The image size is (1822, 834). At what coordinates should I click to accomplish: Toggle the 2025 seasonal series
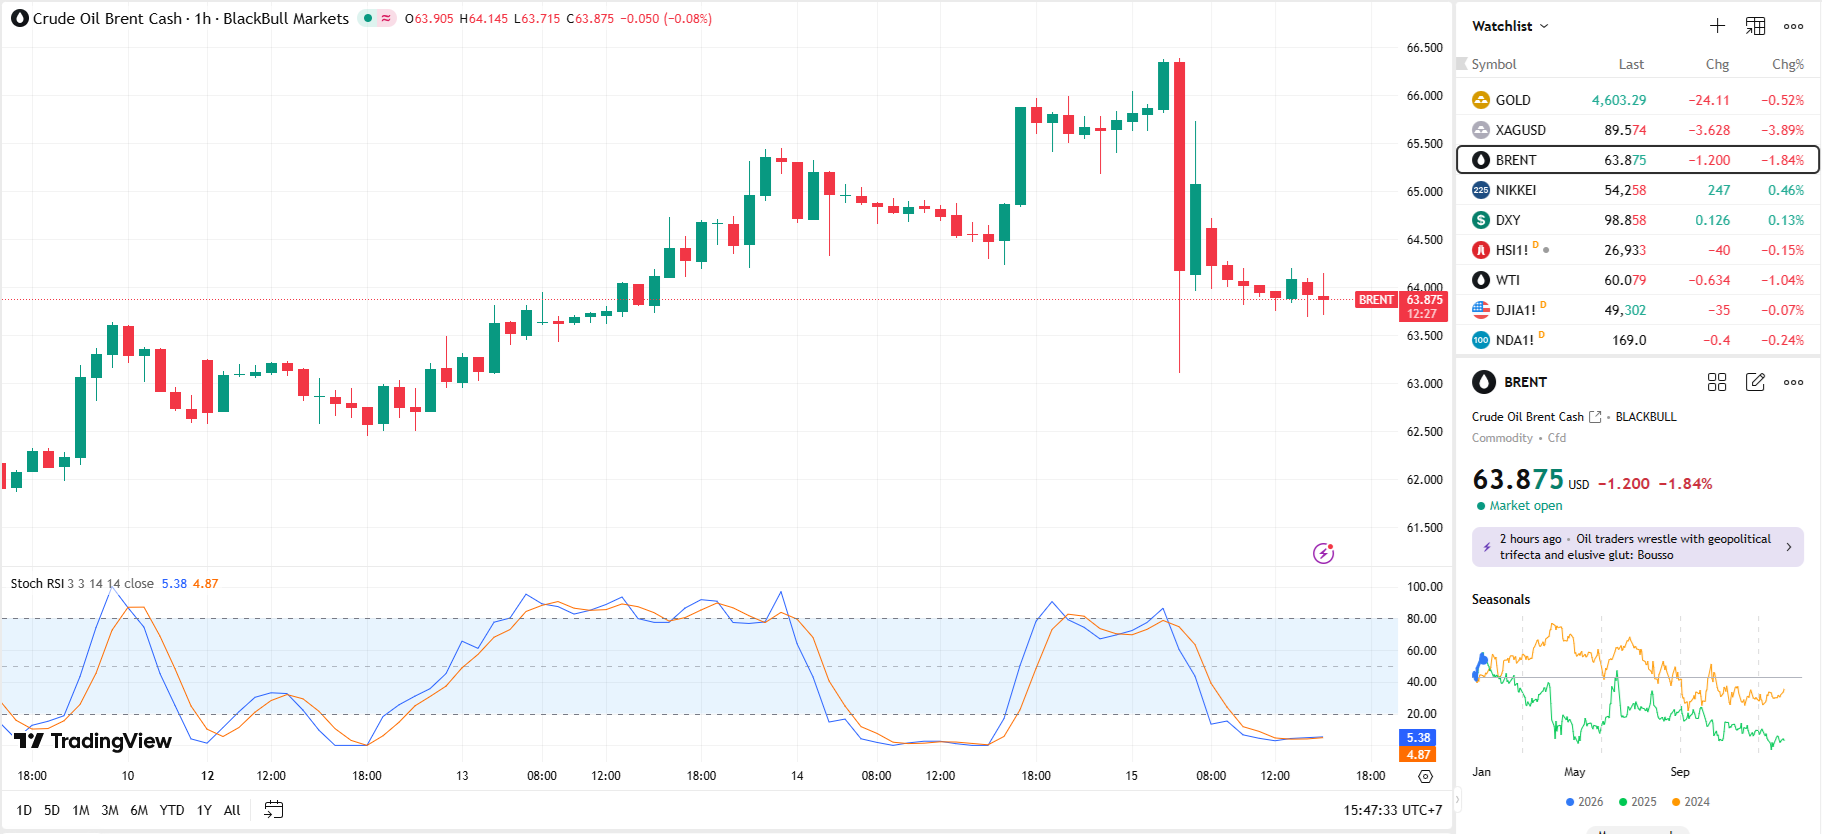tap(1637, 802)
